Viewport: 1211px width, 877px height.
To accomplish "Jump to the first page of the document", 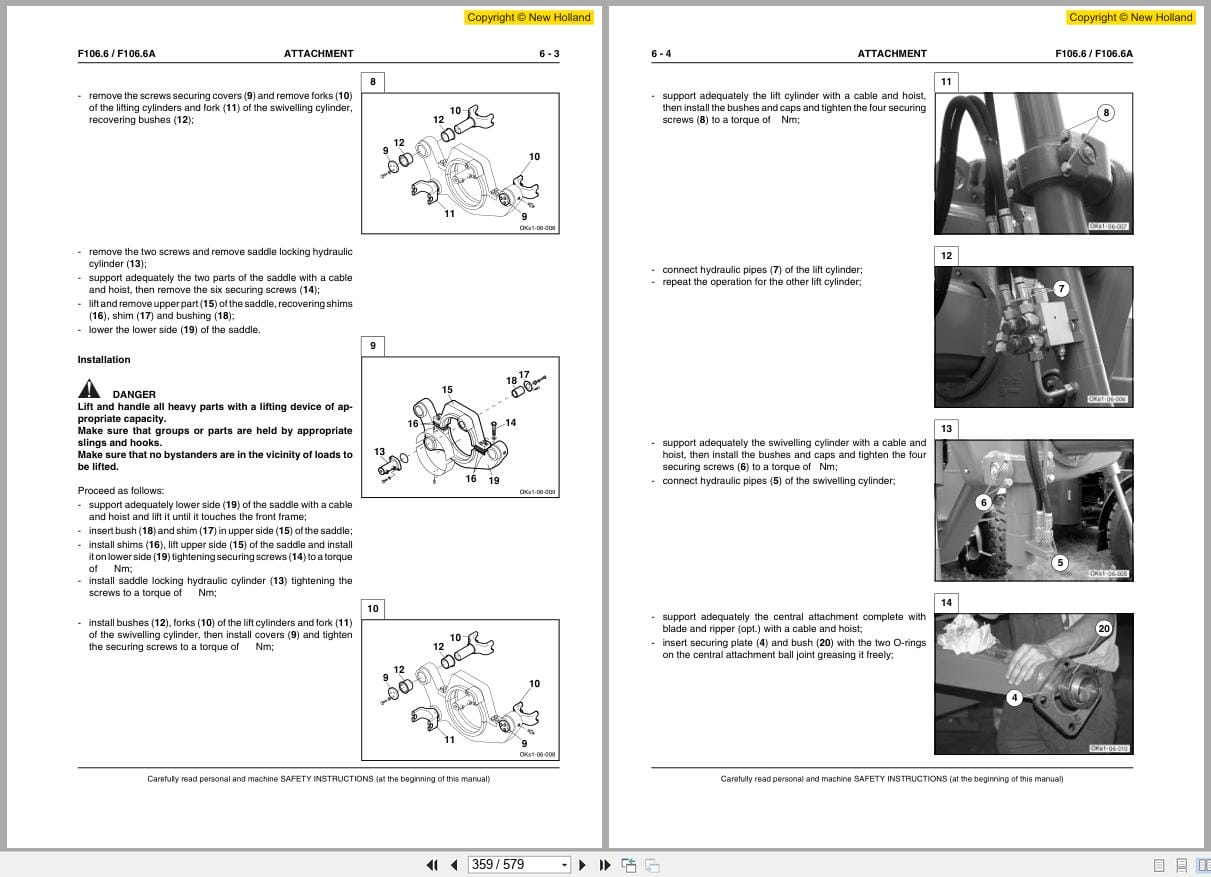I will tap(433, 864).
